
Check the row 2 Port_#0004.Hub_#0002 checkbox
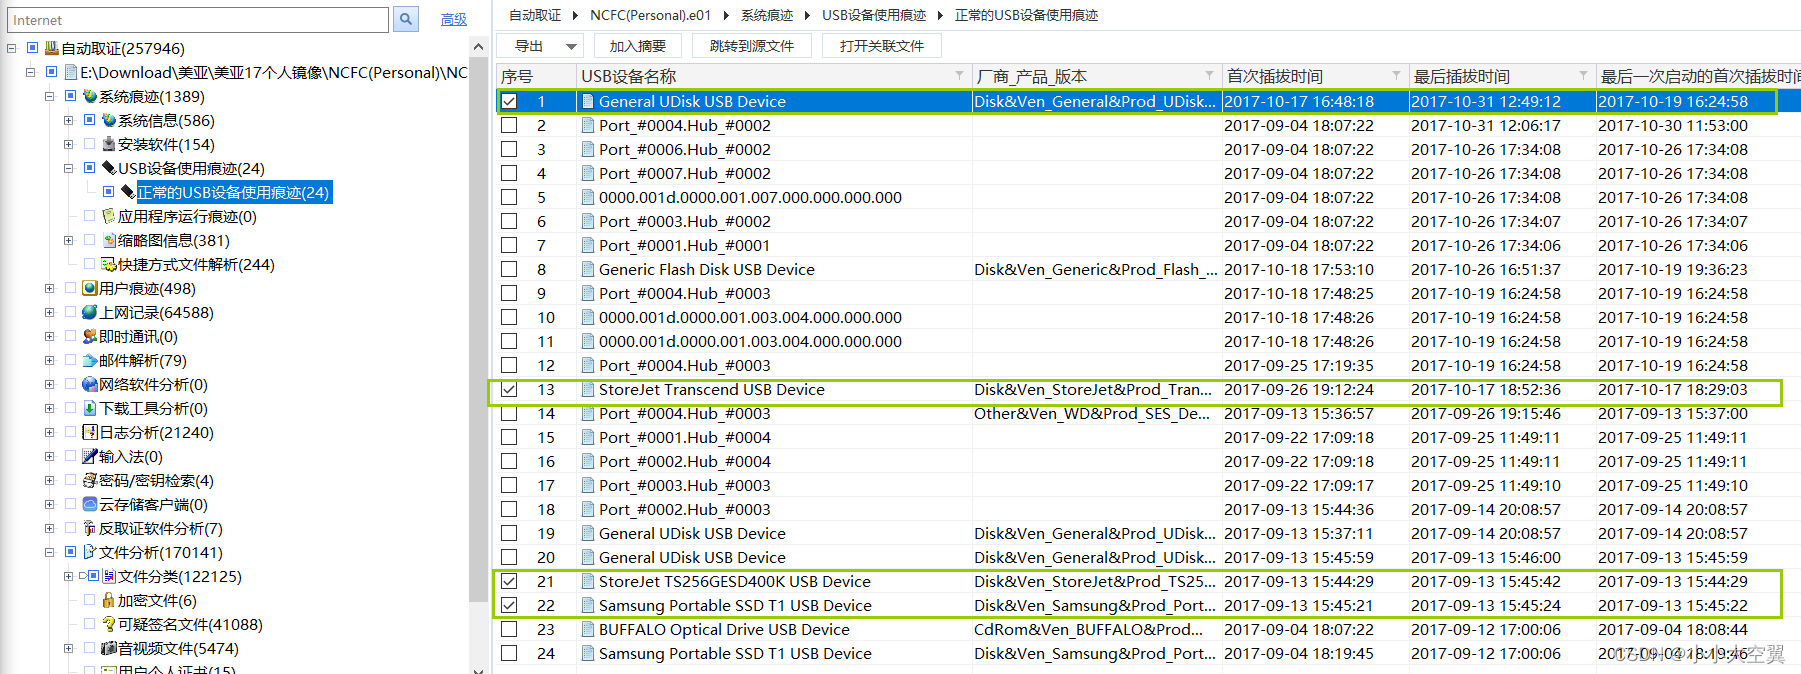pyautogui.click(x=509, y=125)
